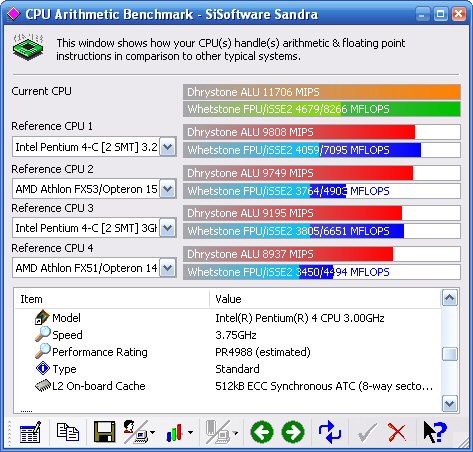
Task: Activate the What's This help pointer icon
Action: 435,432
